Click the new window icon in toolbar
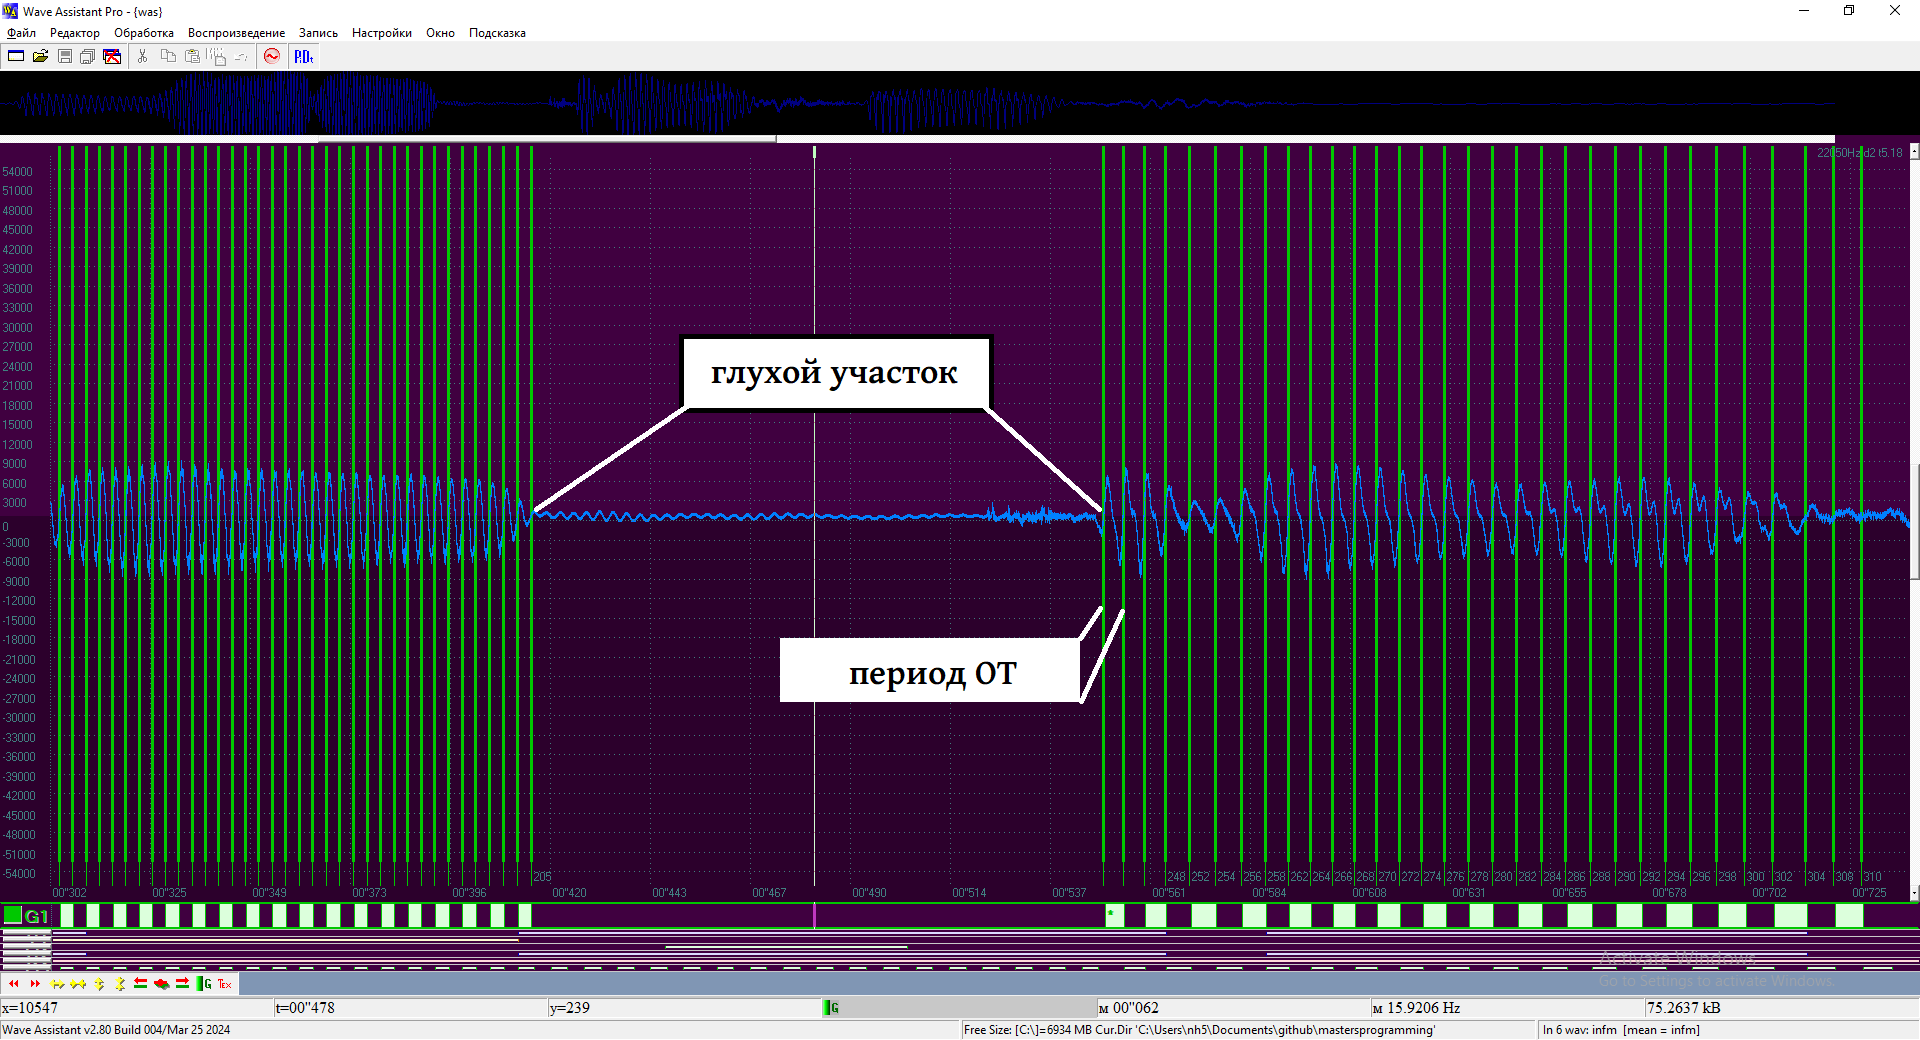This screenshot has height=1040, width=1920. [x=16, y=57]
